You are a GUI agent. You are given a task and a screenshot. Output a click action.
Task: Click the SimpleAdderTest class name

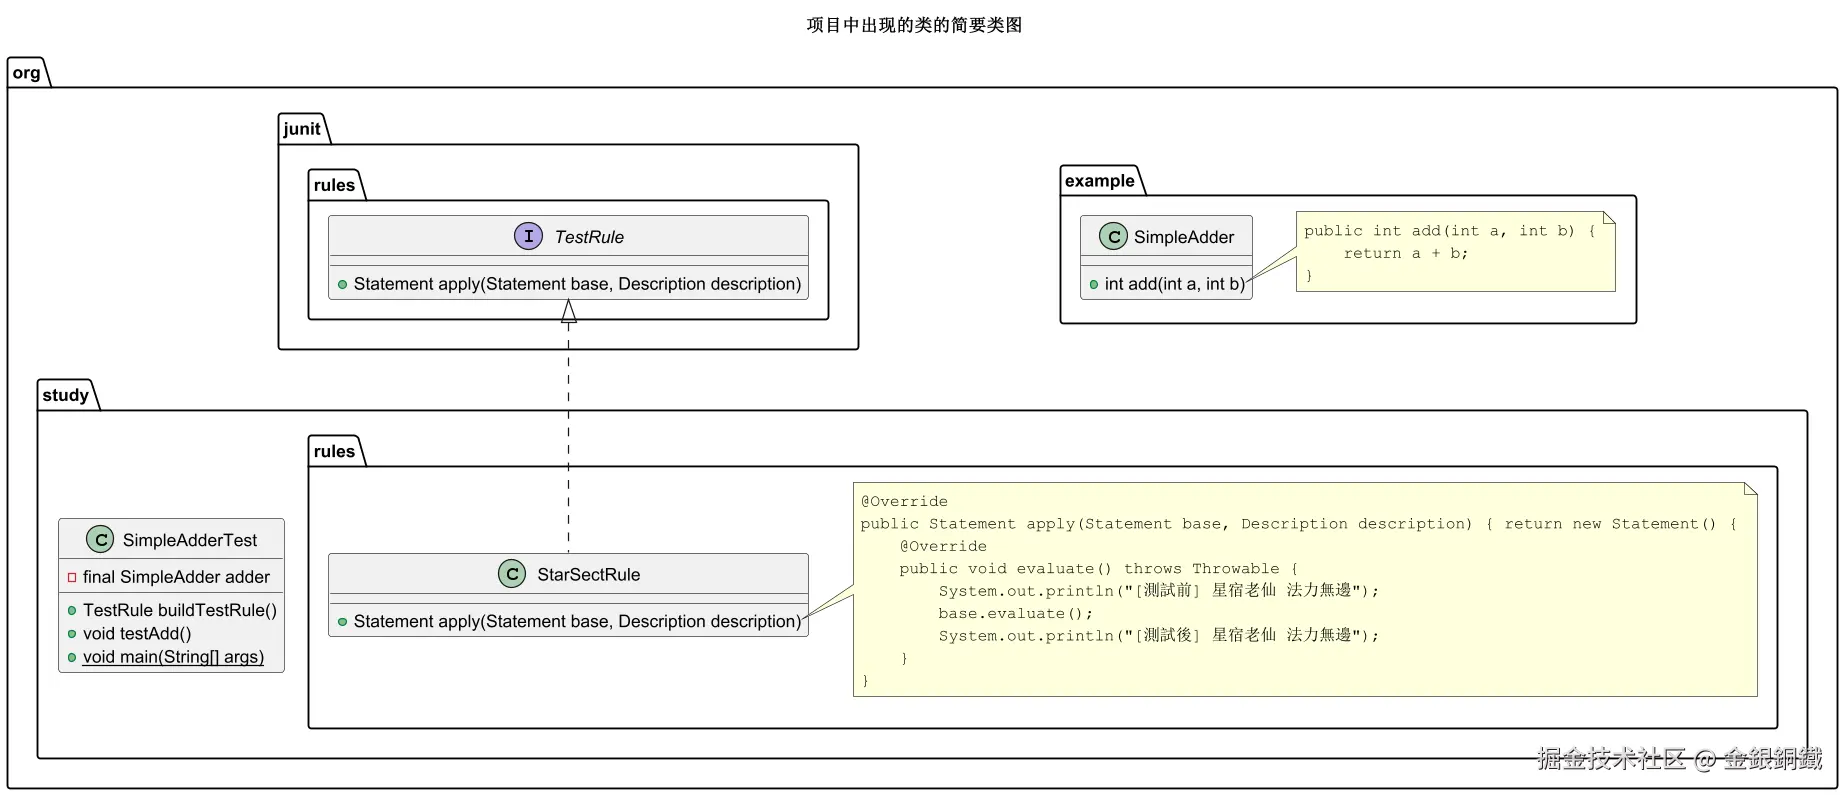pyautogui.click(x=190, y=540)
